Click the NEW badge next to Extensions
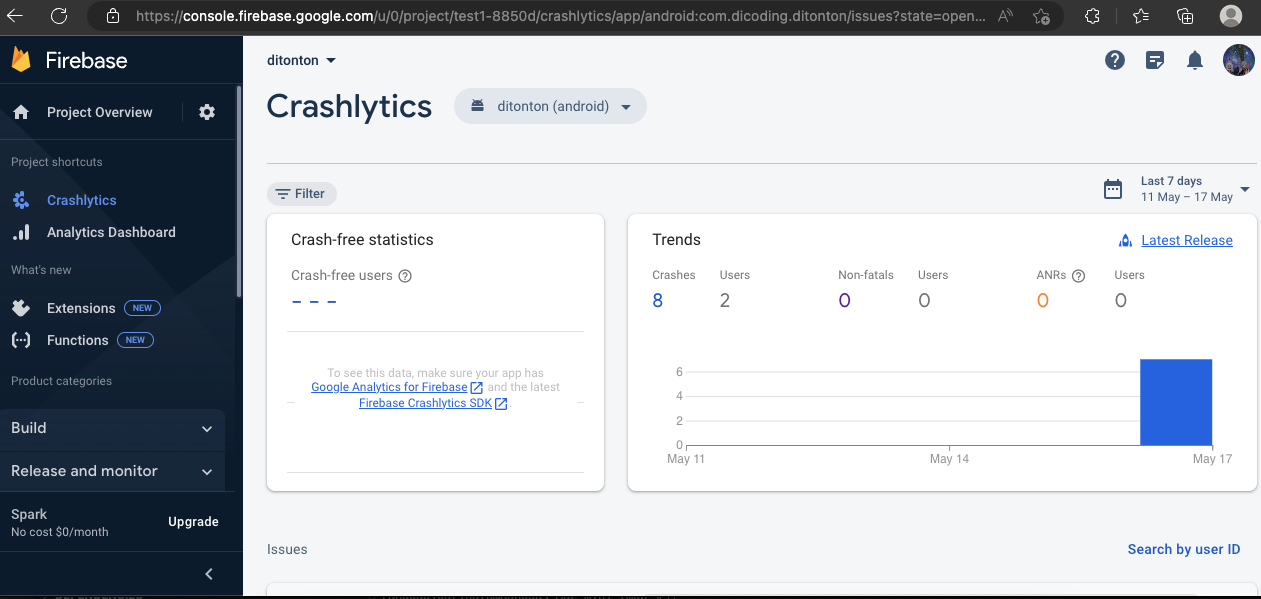Screen dimensions: 1261x599 click(x=143, y=308)
